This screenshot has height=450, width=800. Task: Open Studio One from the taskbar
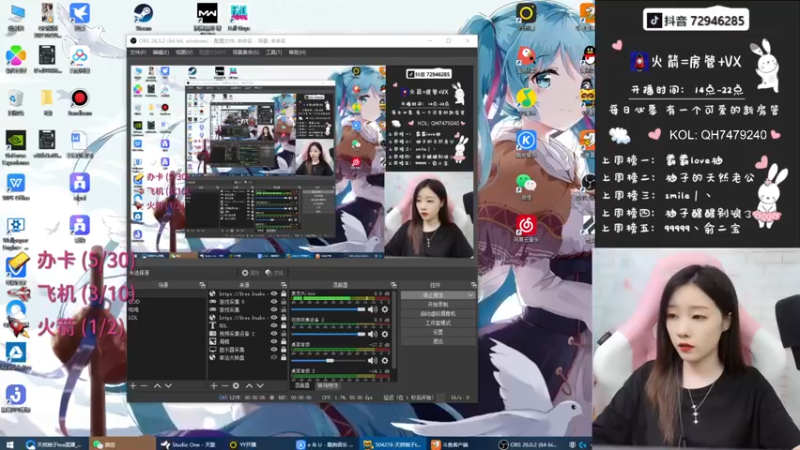[x=189, y=444]
